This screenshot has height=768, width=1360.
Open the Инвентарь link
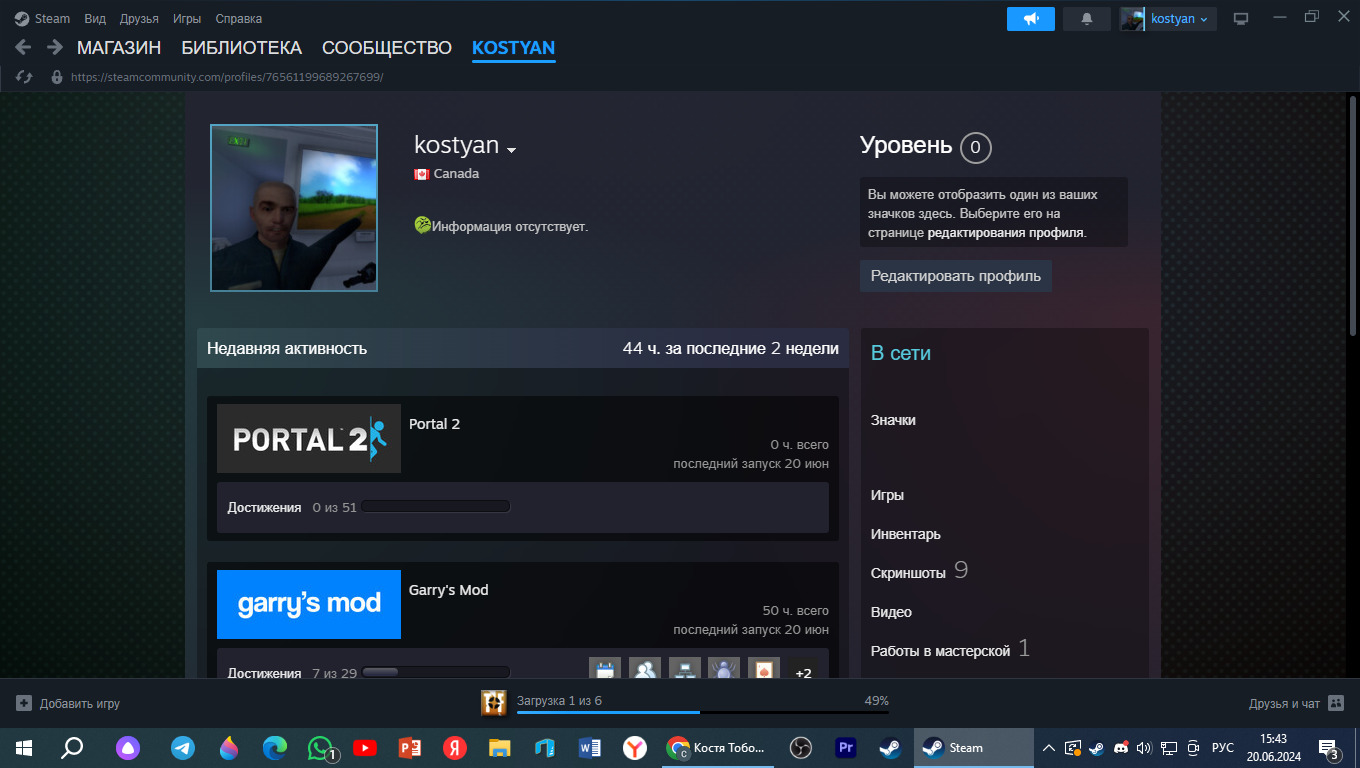click(x=906, y=534)
